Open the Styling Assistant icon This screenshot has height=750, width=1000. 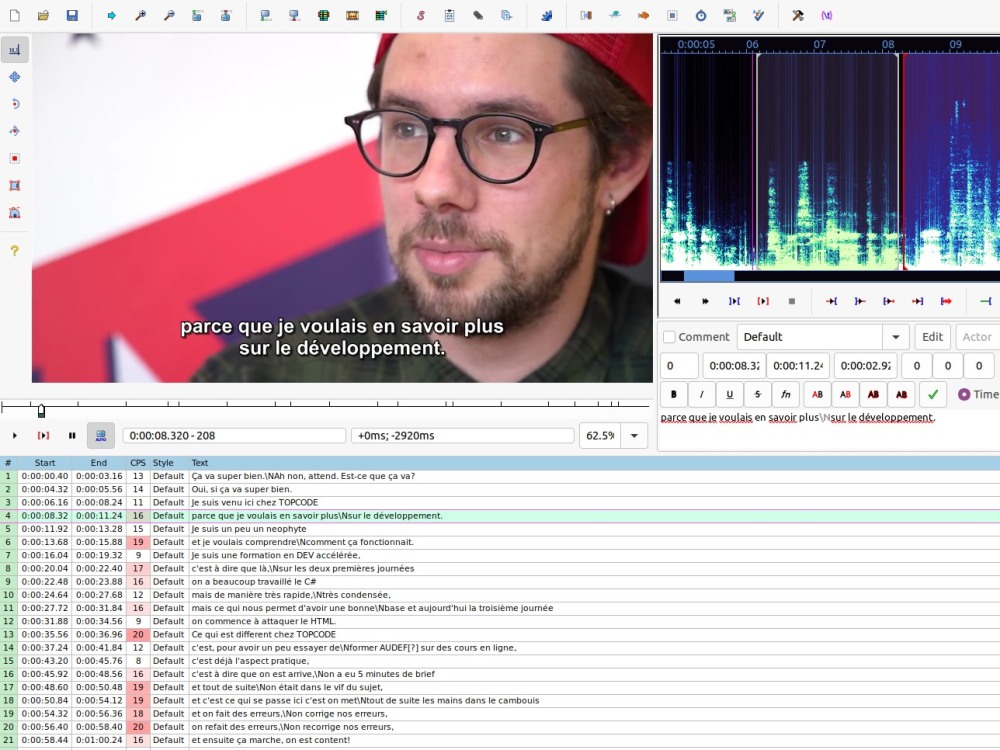pyautogui.click(x=615, y=15)
